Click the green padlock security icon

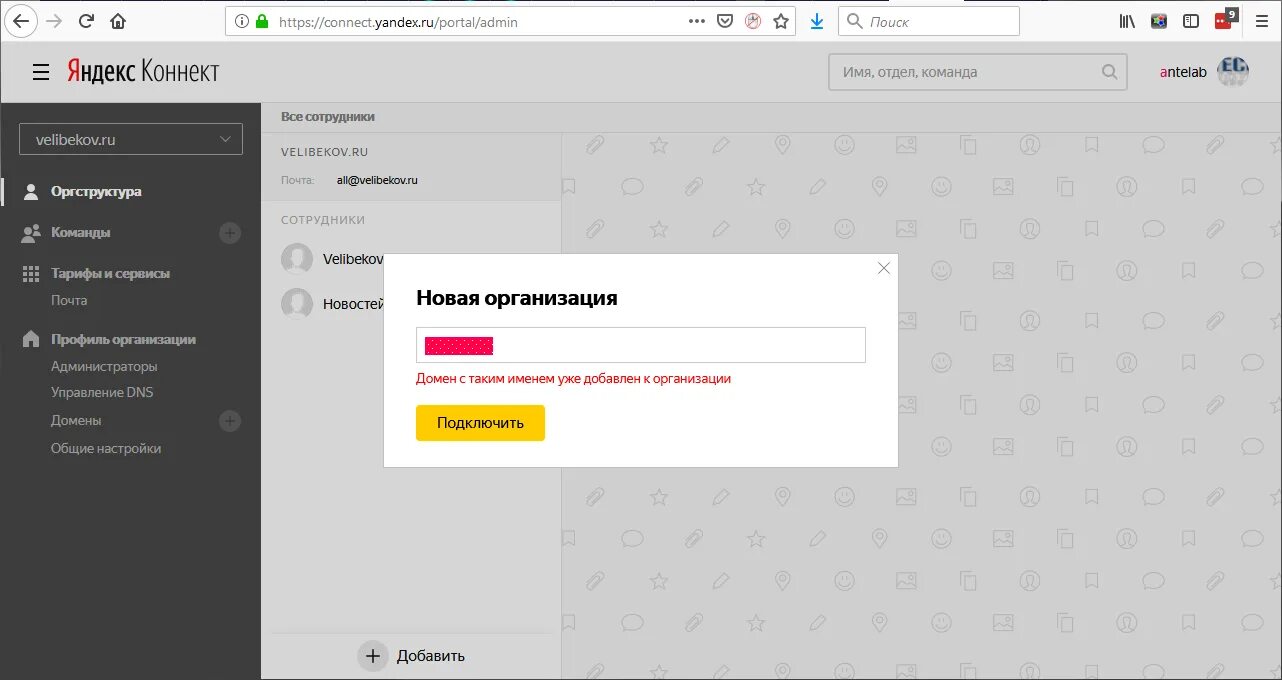[262, 21]
